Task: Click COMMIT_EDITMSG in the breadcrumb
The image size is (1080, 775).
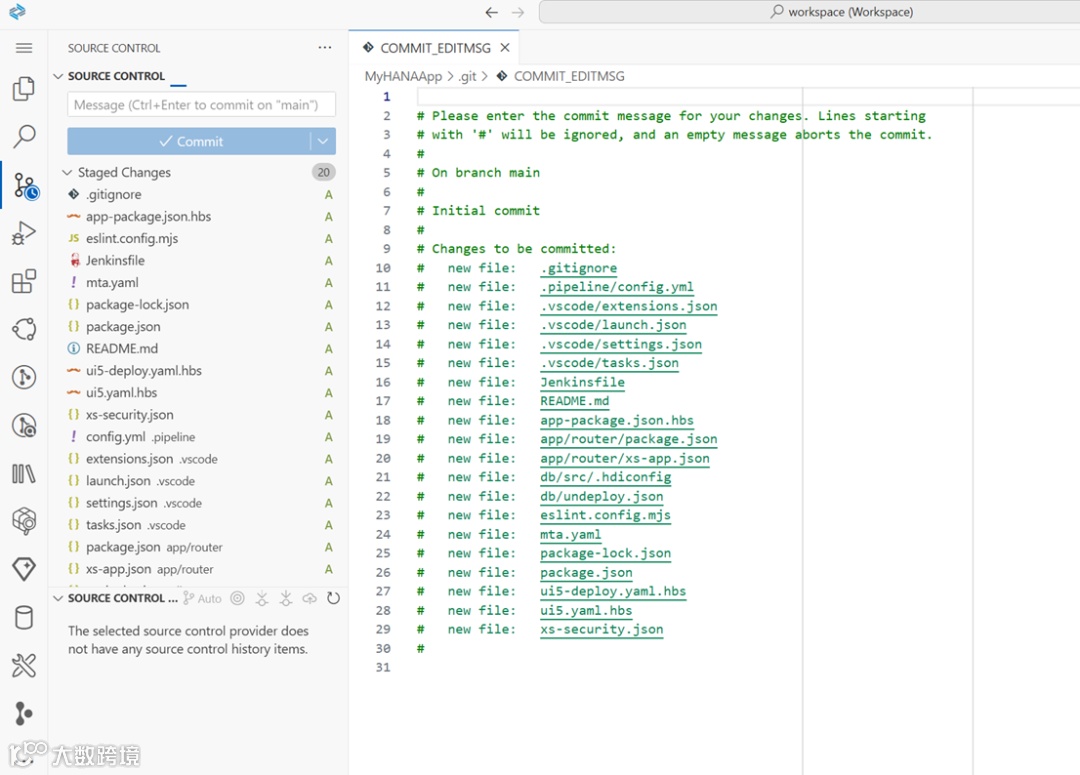Action: [x=569, y=76]
